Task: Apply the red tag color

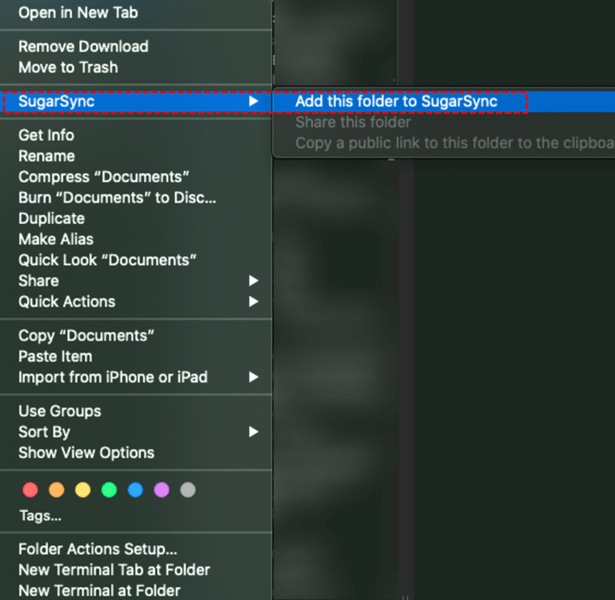Action: pyautogui.click(x=30, y=490)
